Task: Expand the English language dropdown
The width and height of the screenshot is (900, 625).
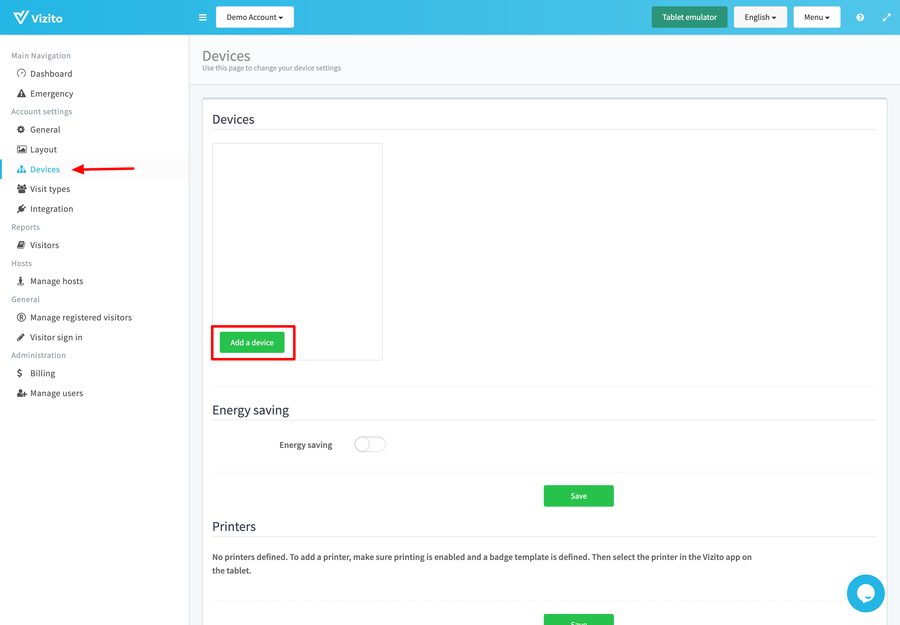Action: tap(760, 17)
